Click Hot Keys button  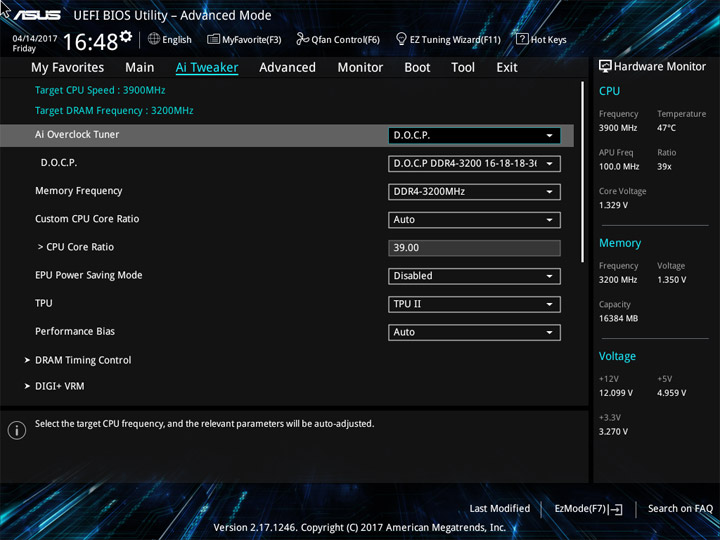pos(541,39)
